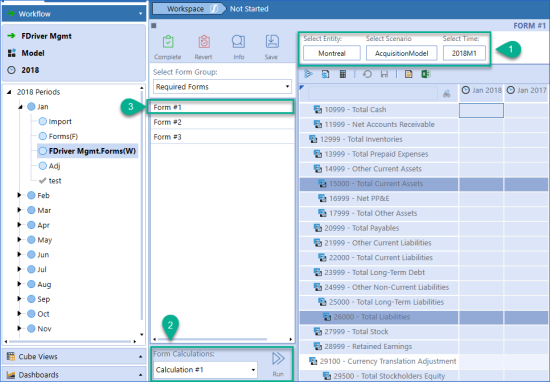The height and width of the screenshot is (382, 550).
Task: Collapse the Jan period node
Action: pos(20,107)
